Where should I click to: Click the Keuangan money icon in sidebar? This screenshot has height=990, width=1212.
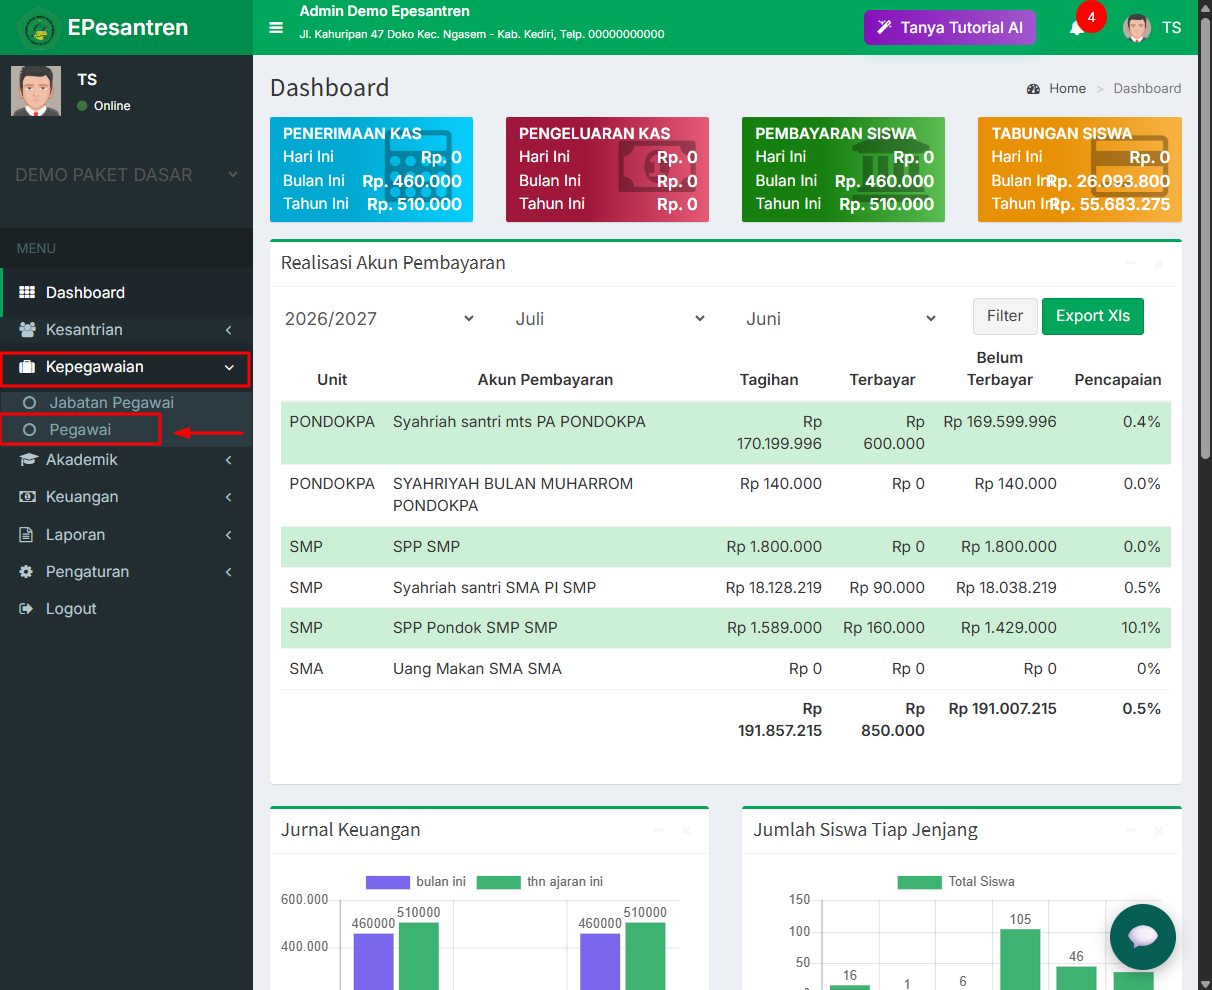coord(27,497)
